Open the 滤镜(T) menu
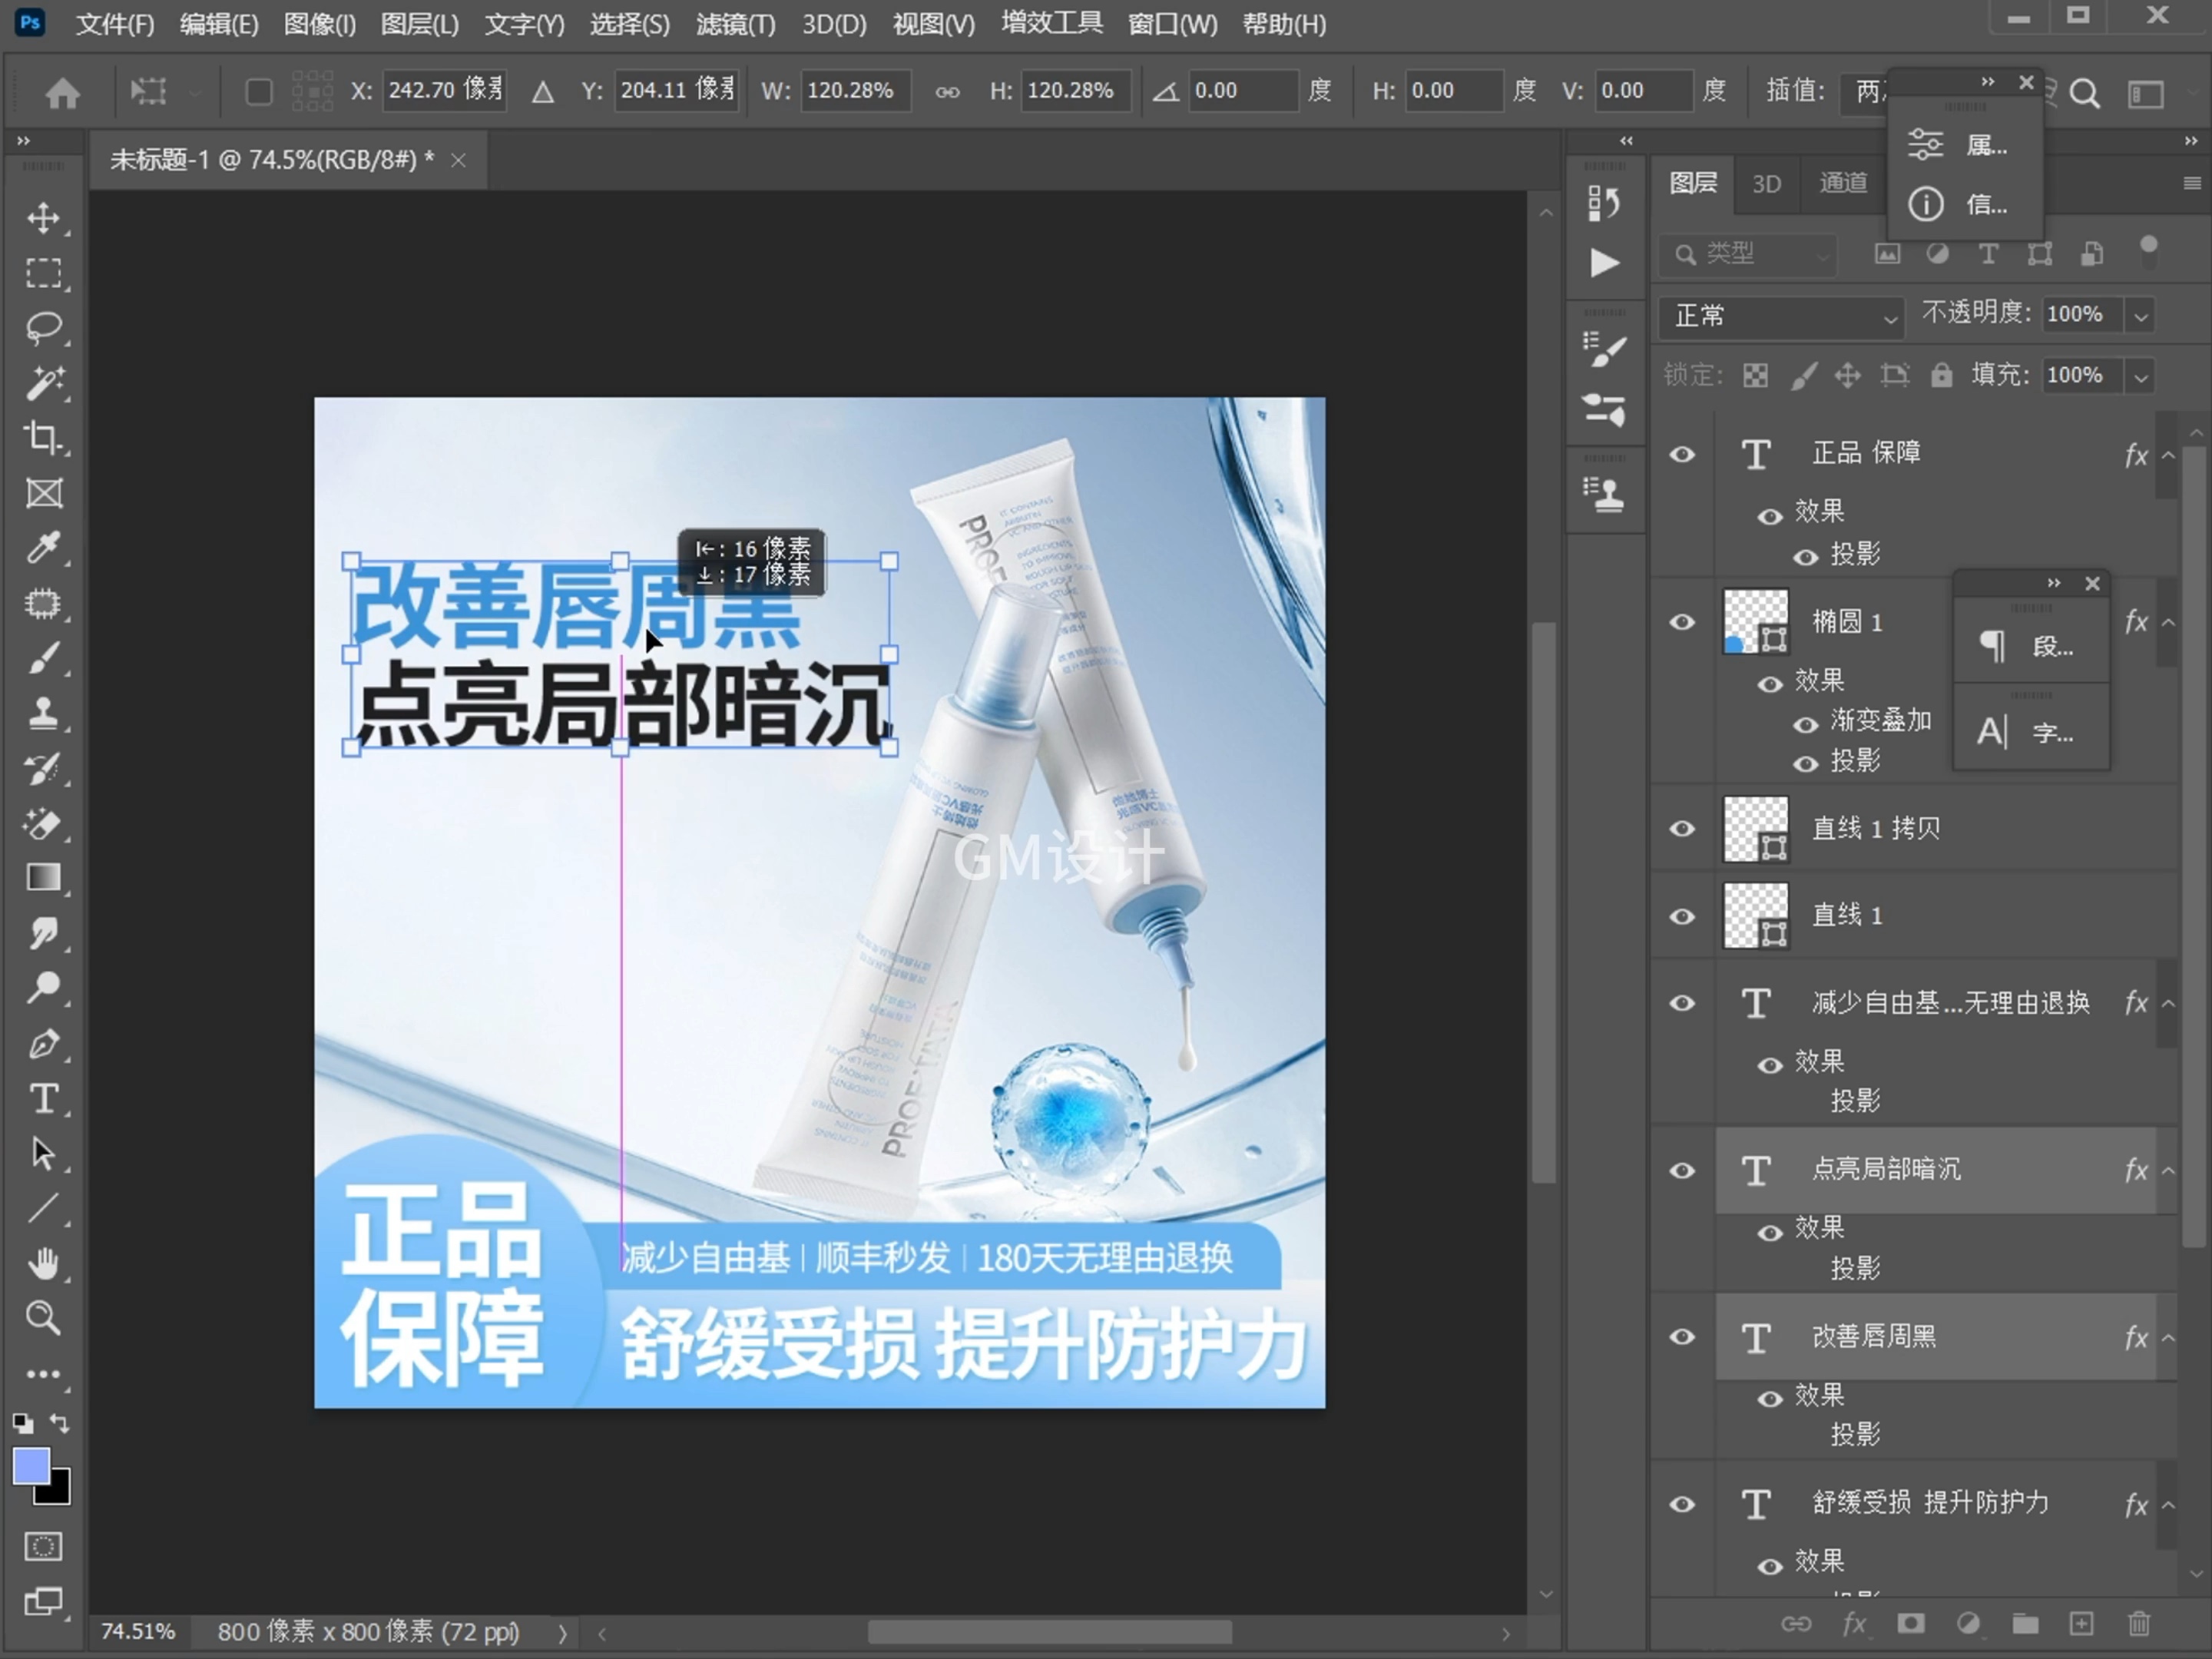The width and height of the screenshot is (2212, 1659). click(x=735, y=24)
